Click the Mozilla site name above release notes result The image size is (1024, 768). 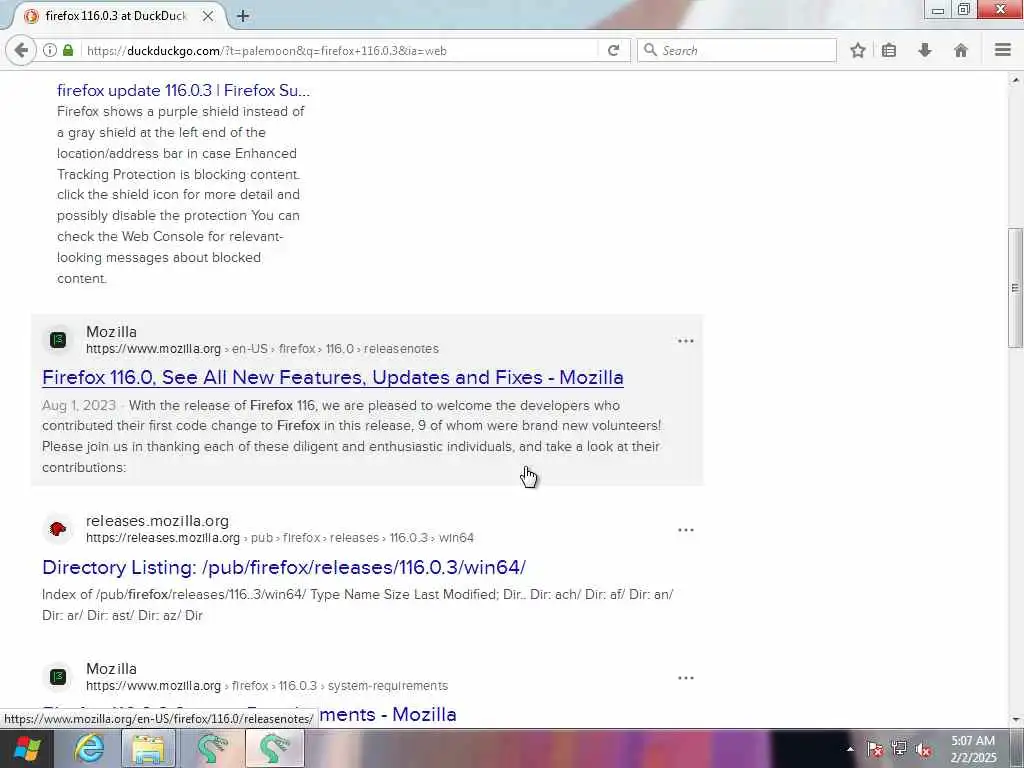tap(111, 332)
